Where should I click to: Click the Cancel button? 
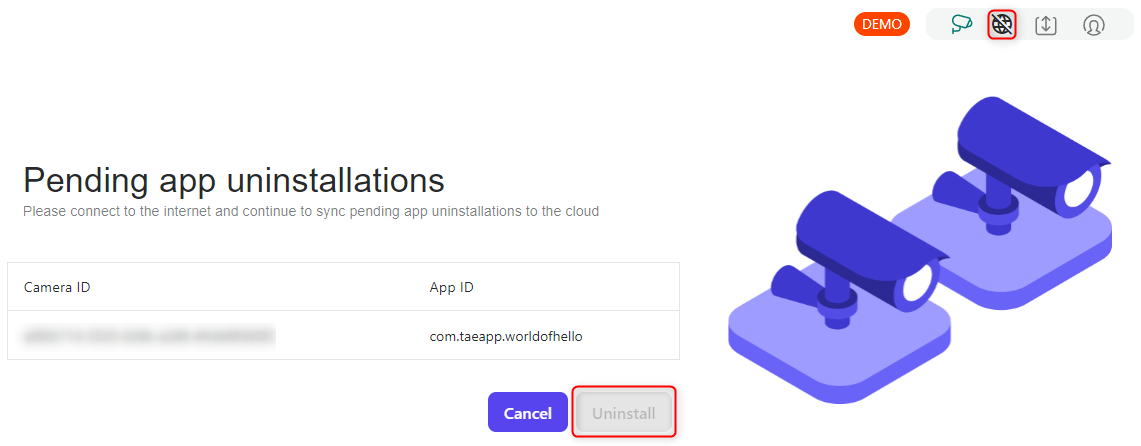click(528, 413)
